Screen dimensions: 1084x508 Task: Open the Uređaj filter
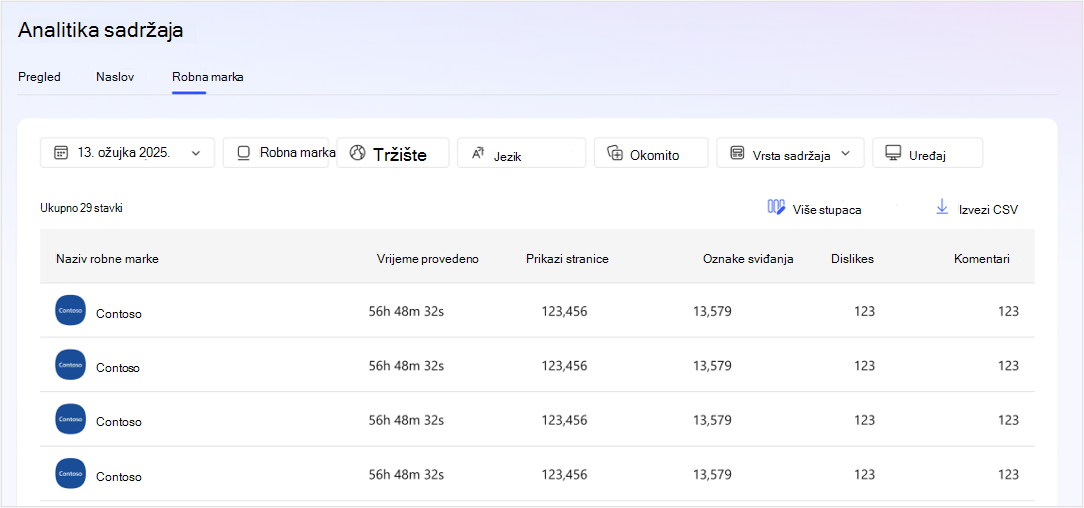[x=928, y=153]
